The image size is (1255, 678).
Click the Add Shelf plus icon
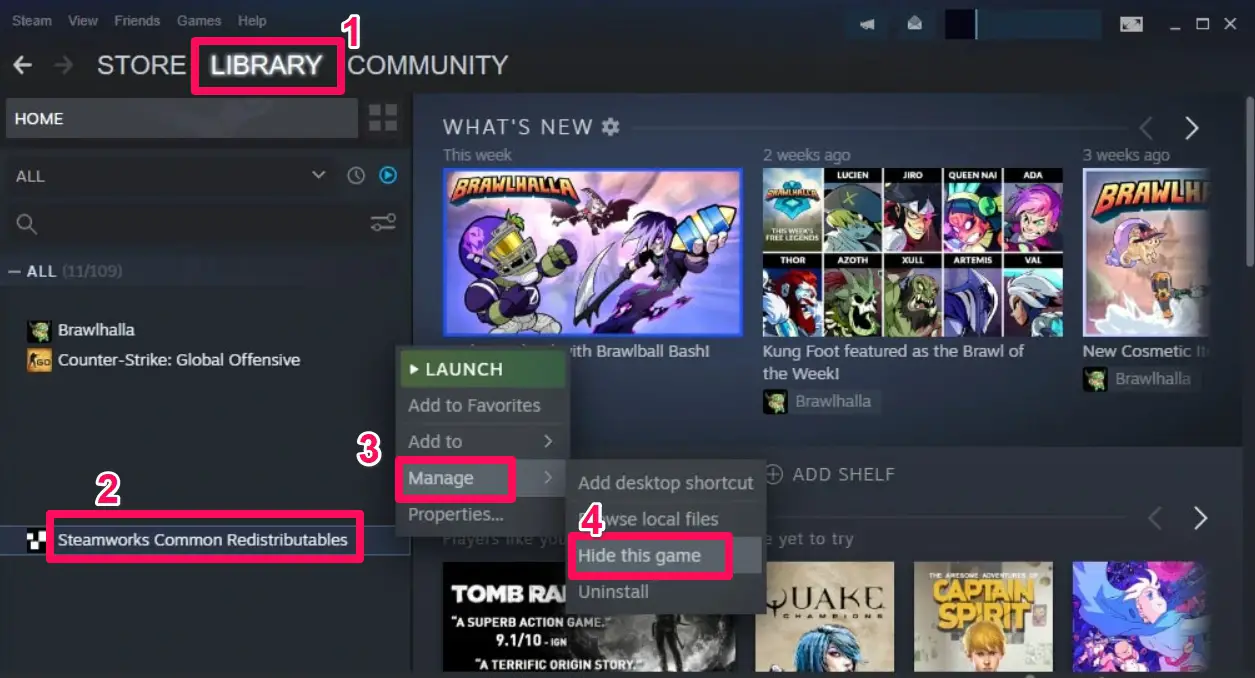[x=773, y=474]
